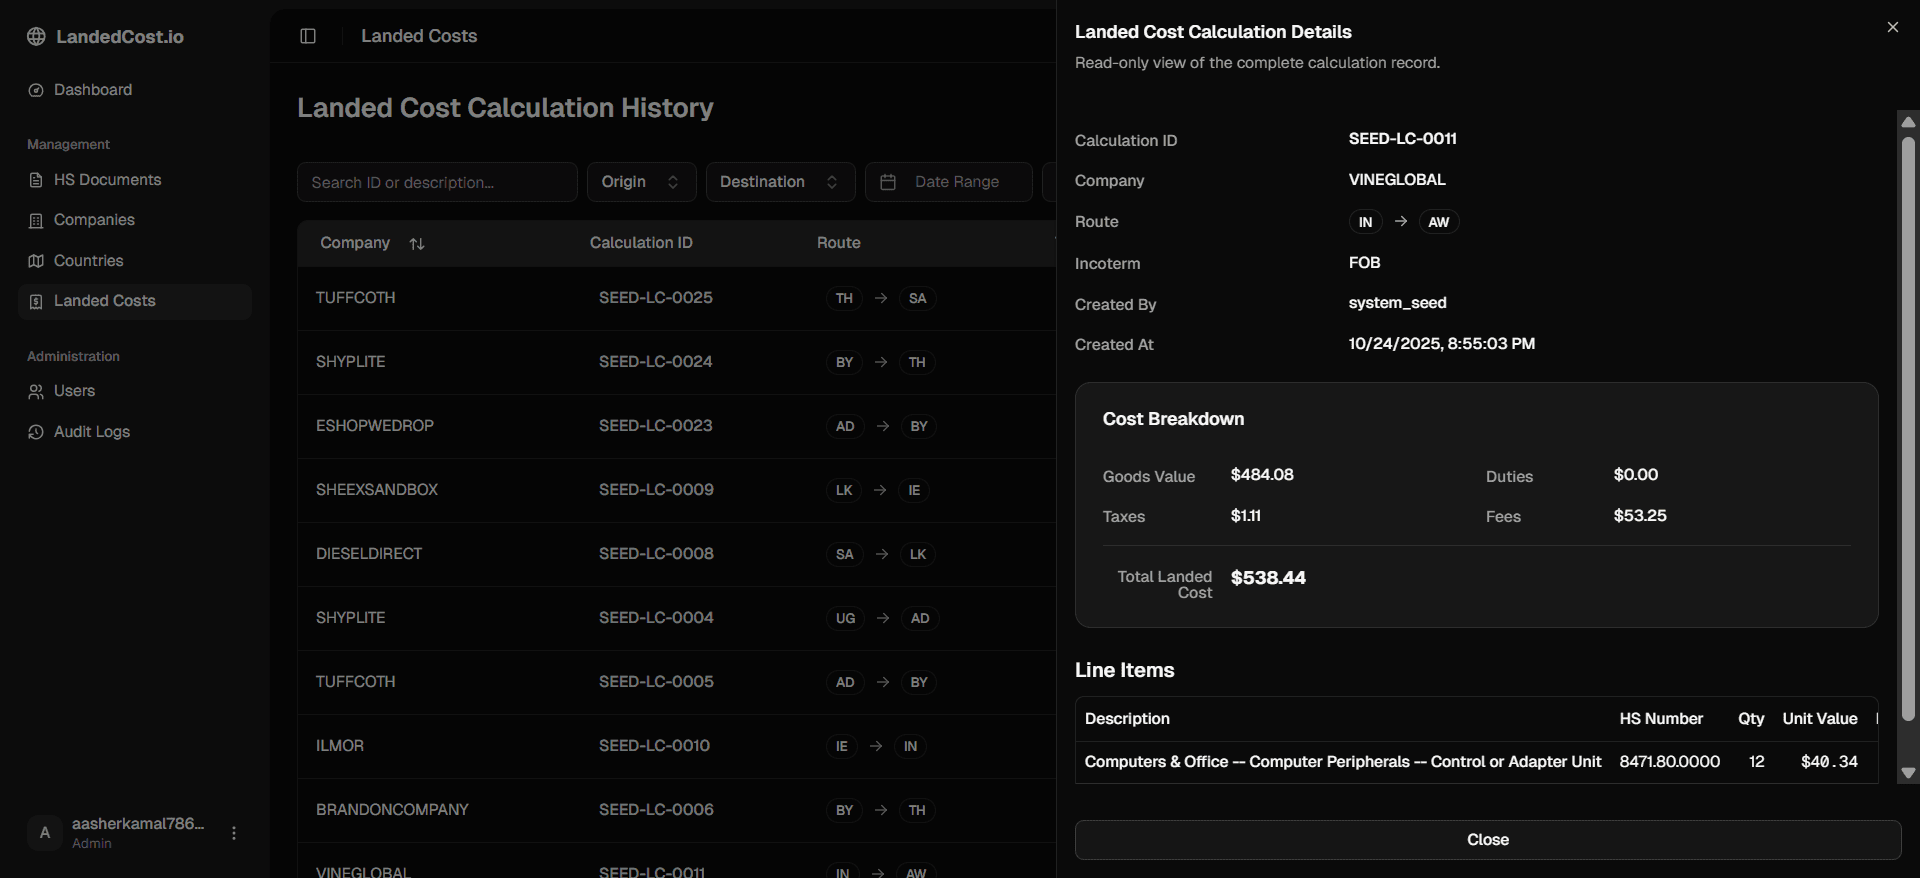Click the details panel scroll down arrow
Image resolution: width=1920 pixels, height=878 pixels.
[1908, 773]
